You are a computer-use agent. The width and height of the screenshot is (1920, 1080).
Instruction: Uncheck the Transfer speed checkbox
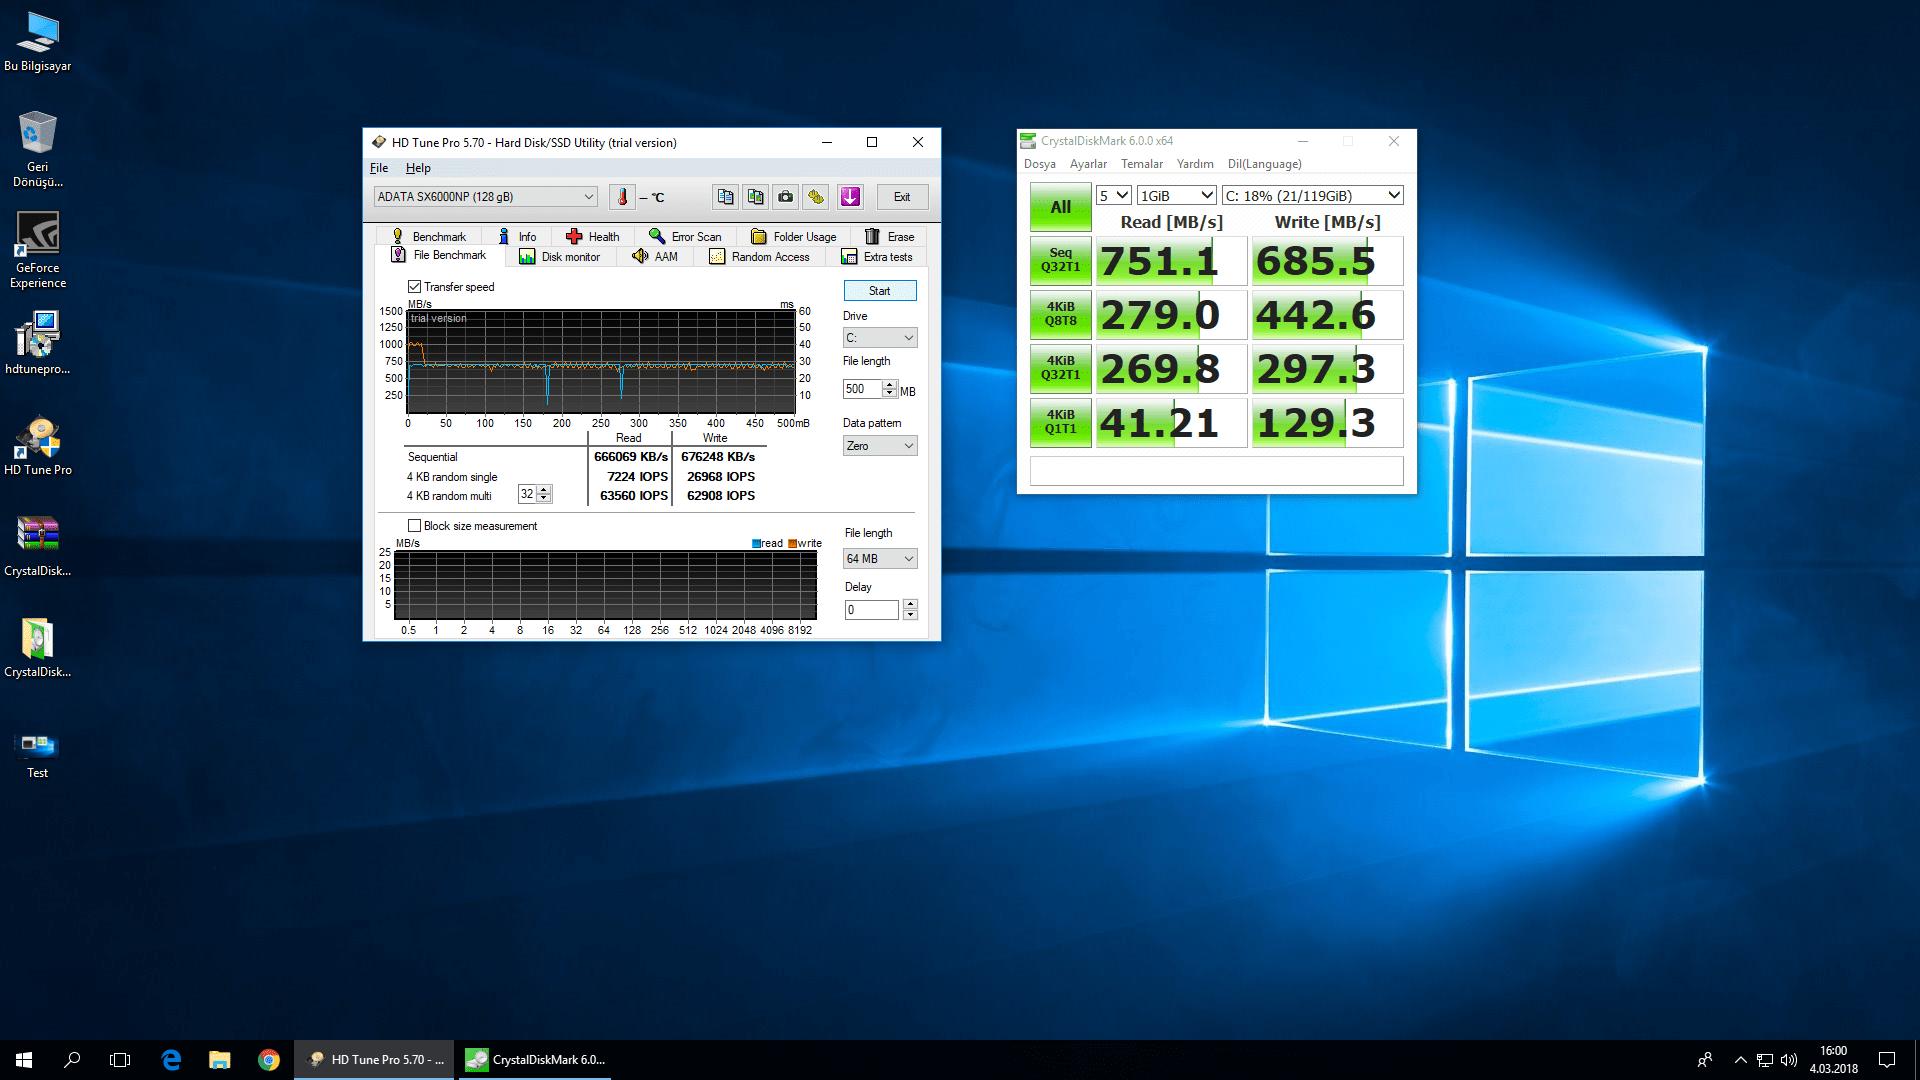point(414,287)
